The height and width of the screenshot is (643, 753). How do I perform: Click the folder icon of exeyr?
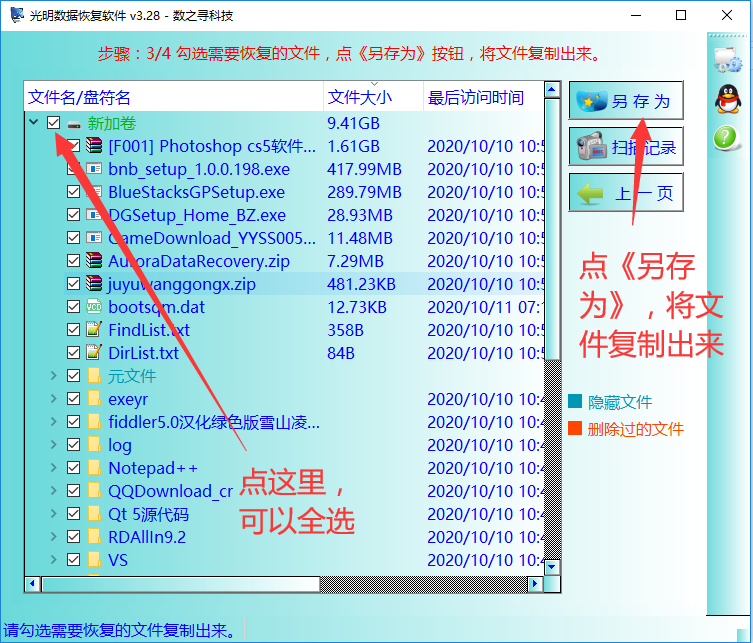[x=95, y=399]
